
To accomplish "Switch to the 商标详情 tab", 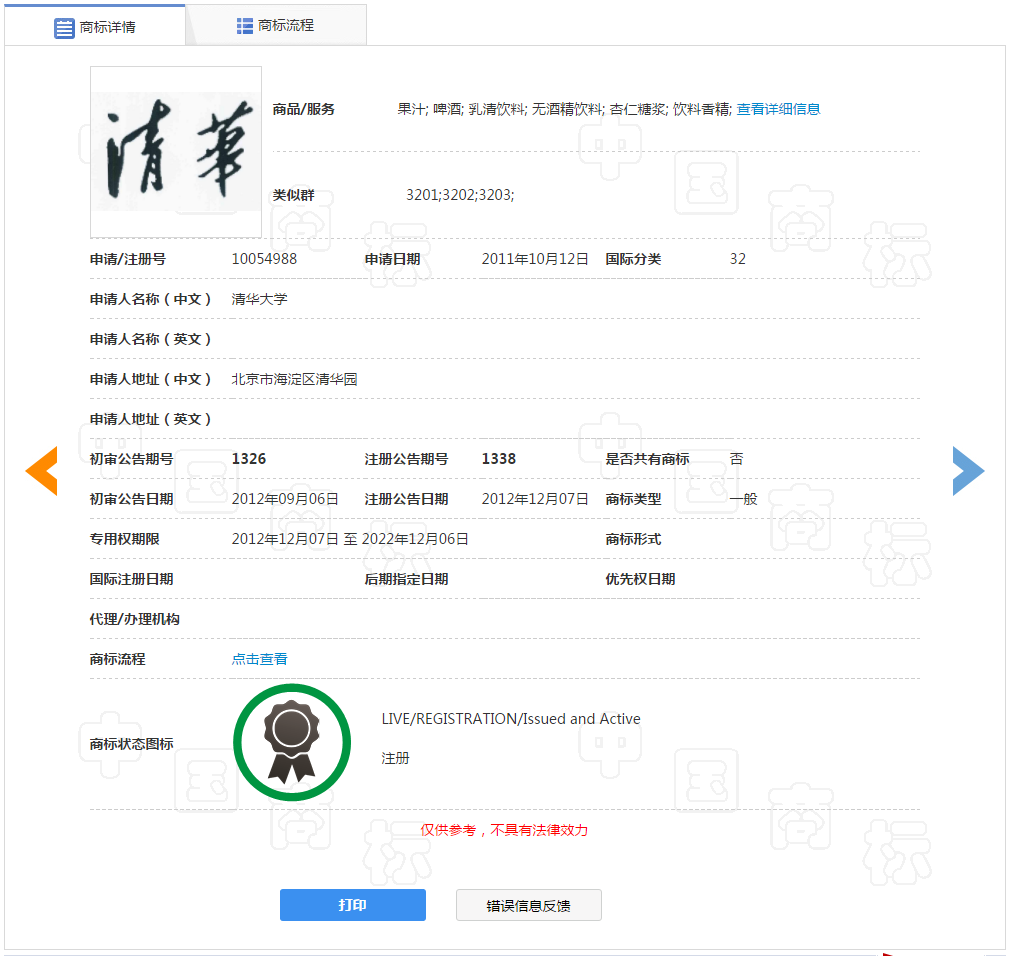I will coord(107,27).
